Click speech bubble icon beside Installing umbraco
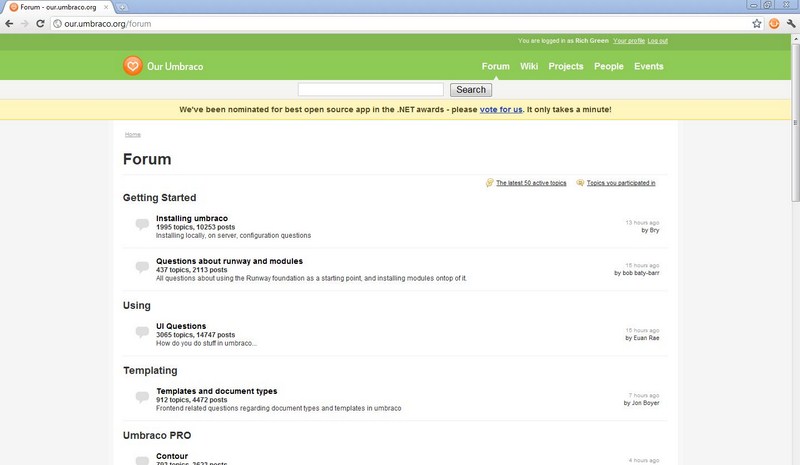 pos(142,224)
